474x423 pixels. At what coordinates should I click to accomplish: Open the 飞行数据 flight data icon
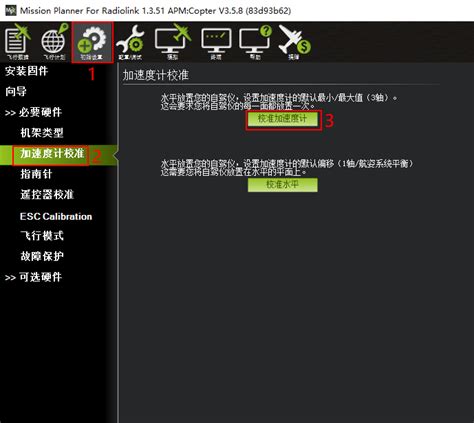18,42
